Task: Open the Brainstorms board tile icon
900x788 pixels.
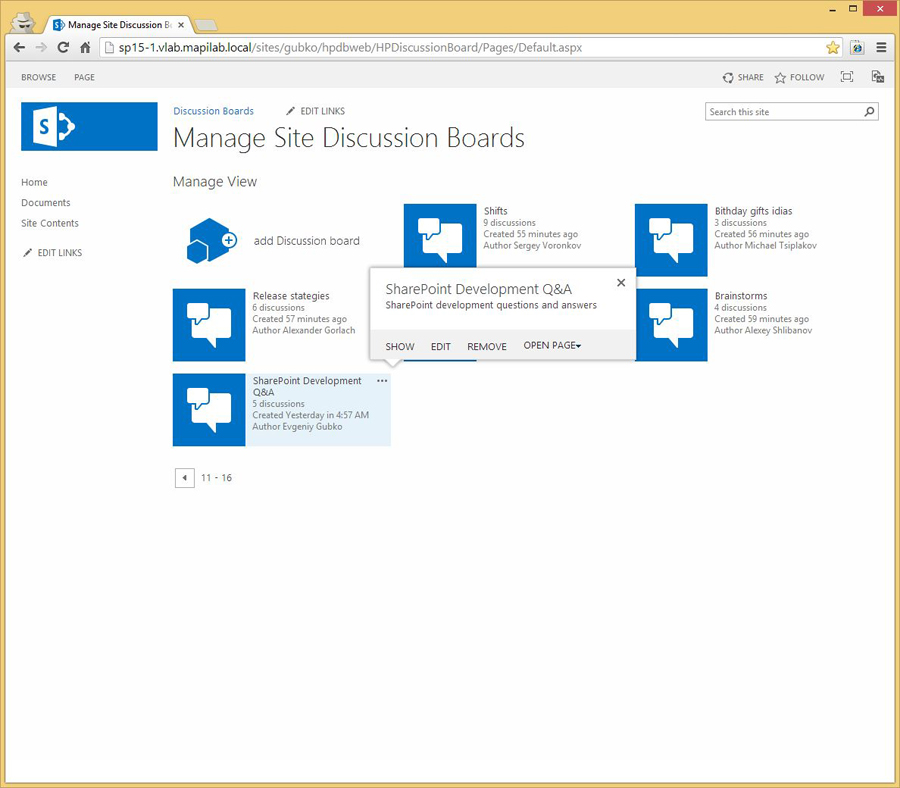Action: point(671,325)
